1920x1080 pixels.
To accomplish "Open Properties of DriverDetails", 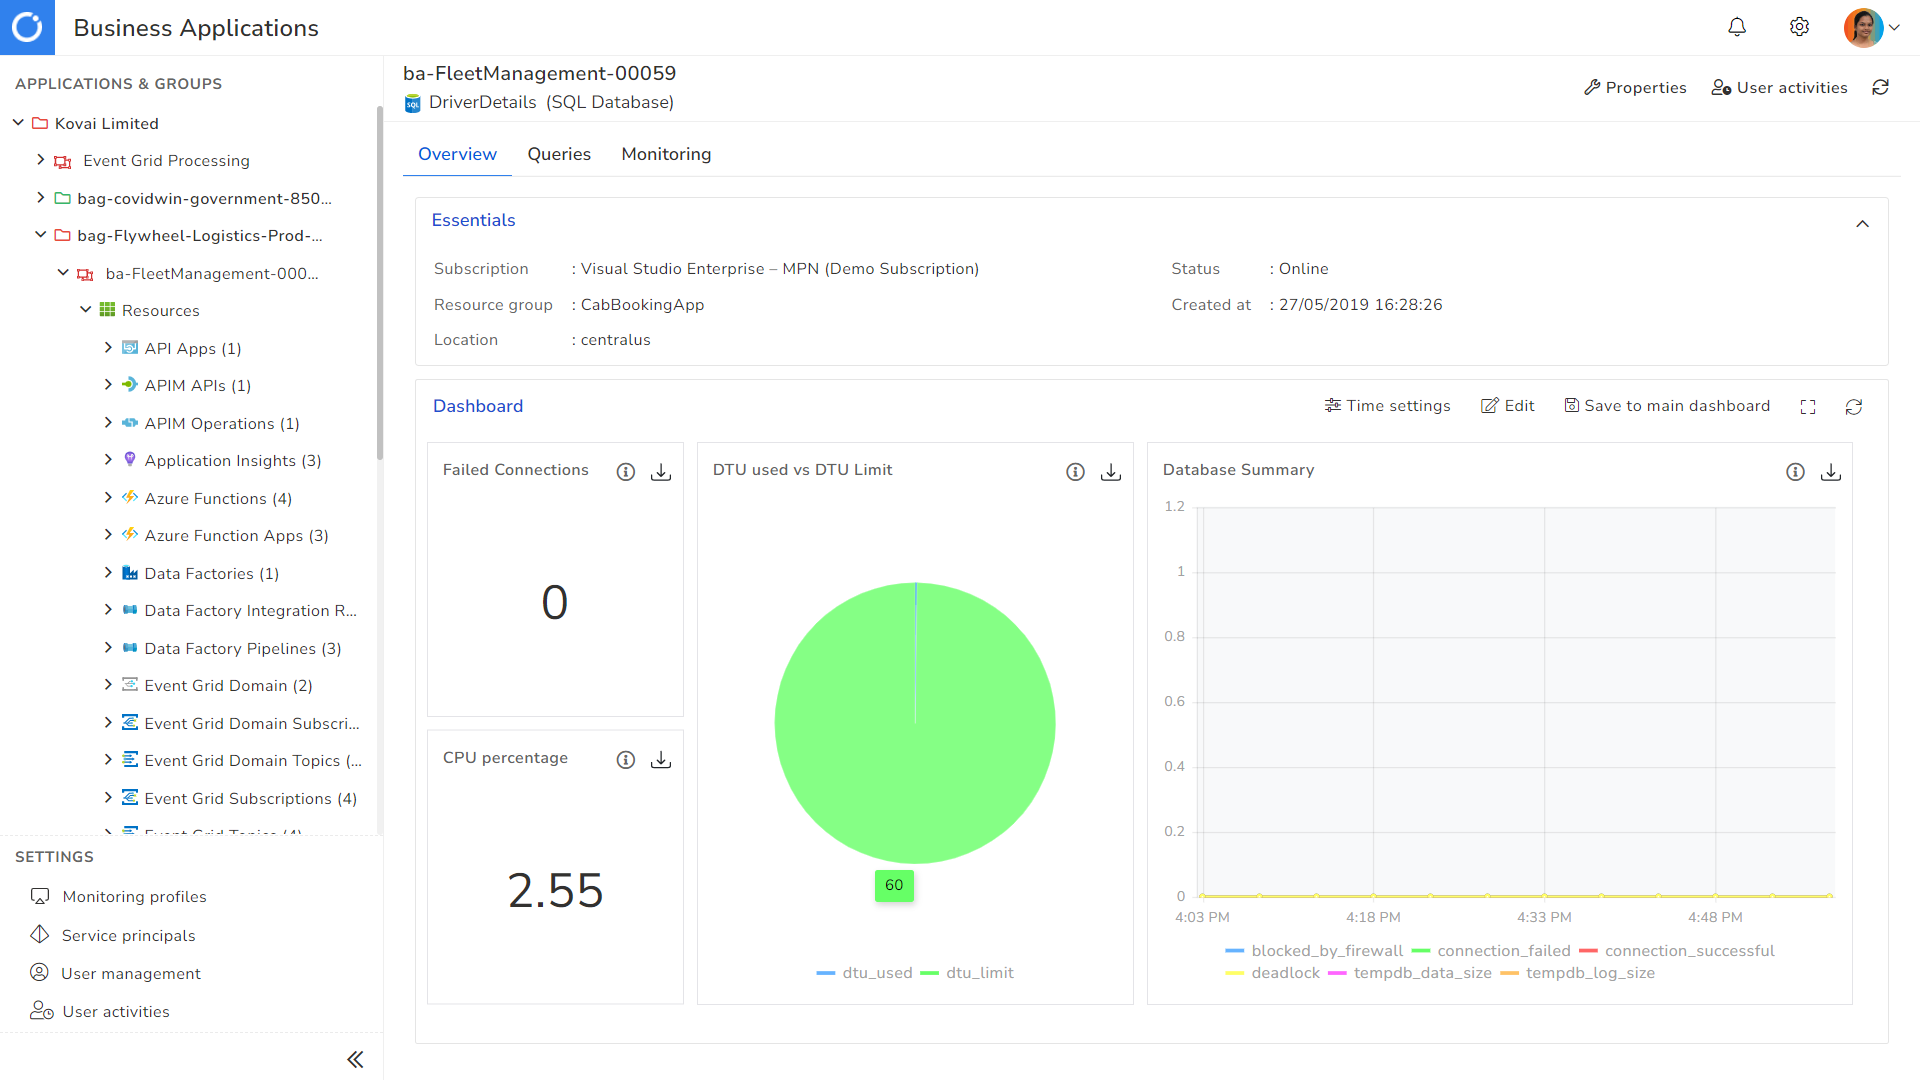I will click(x=1635, y=88).
